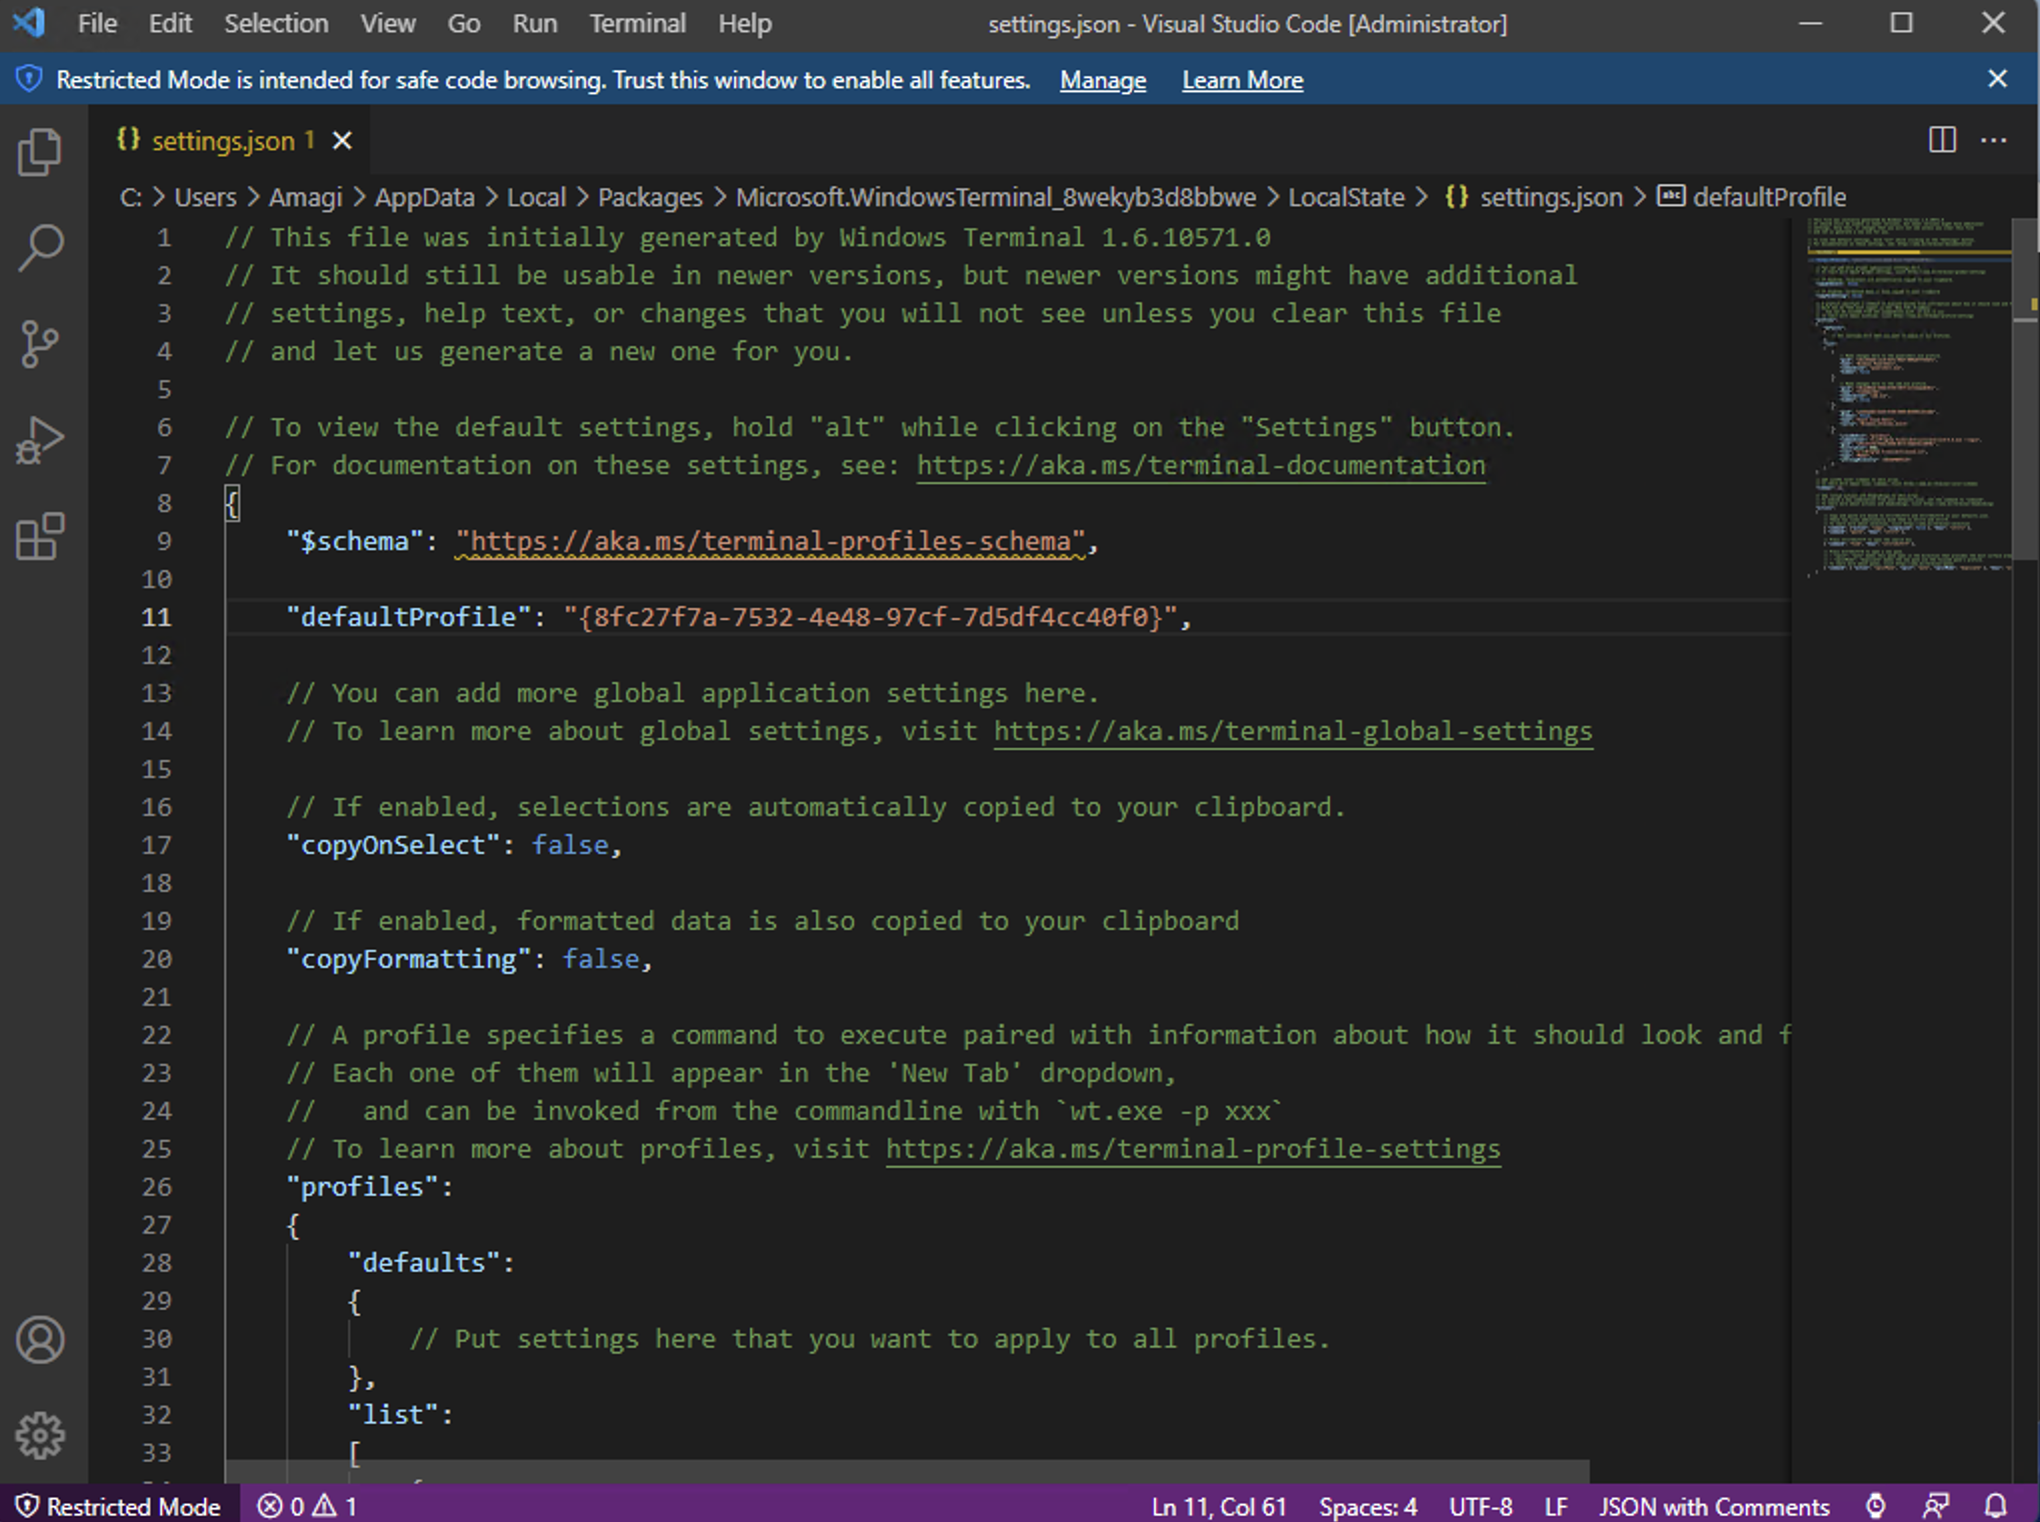2040x1522 pixels.
Task: Open the Extensions view icon
Action: pos(40,537)
